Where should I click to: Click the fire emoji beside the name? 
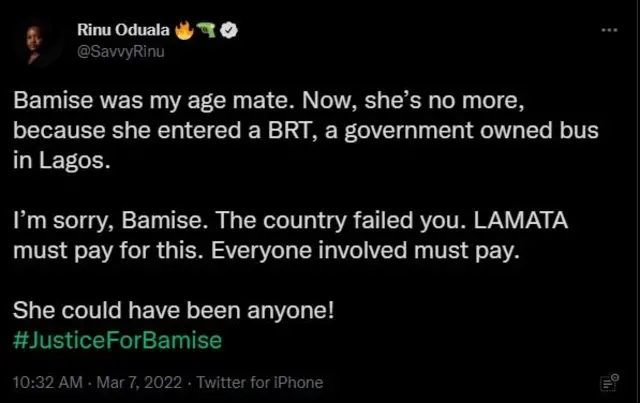(183, 31)
